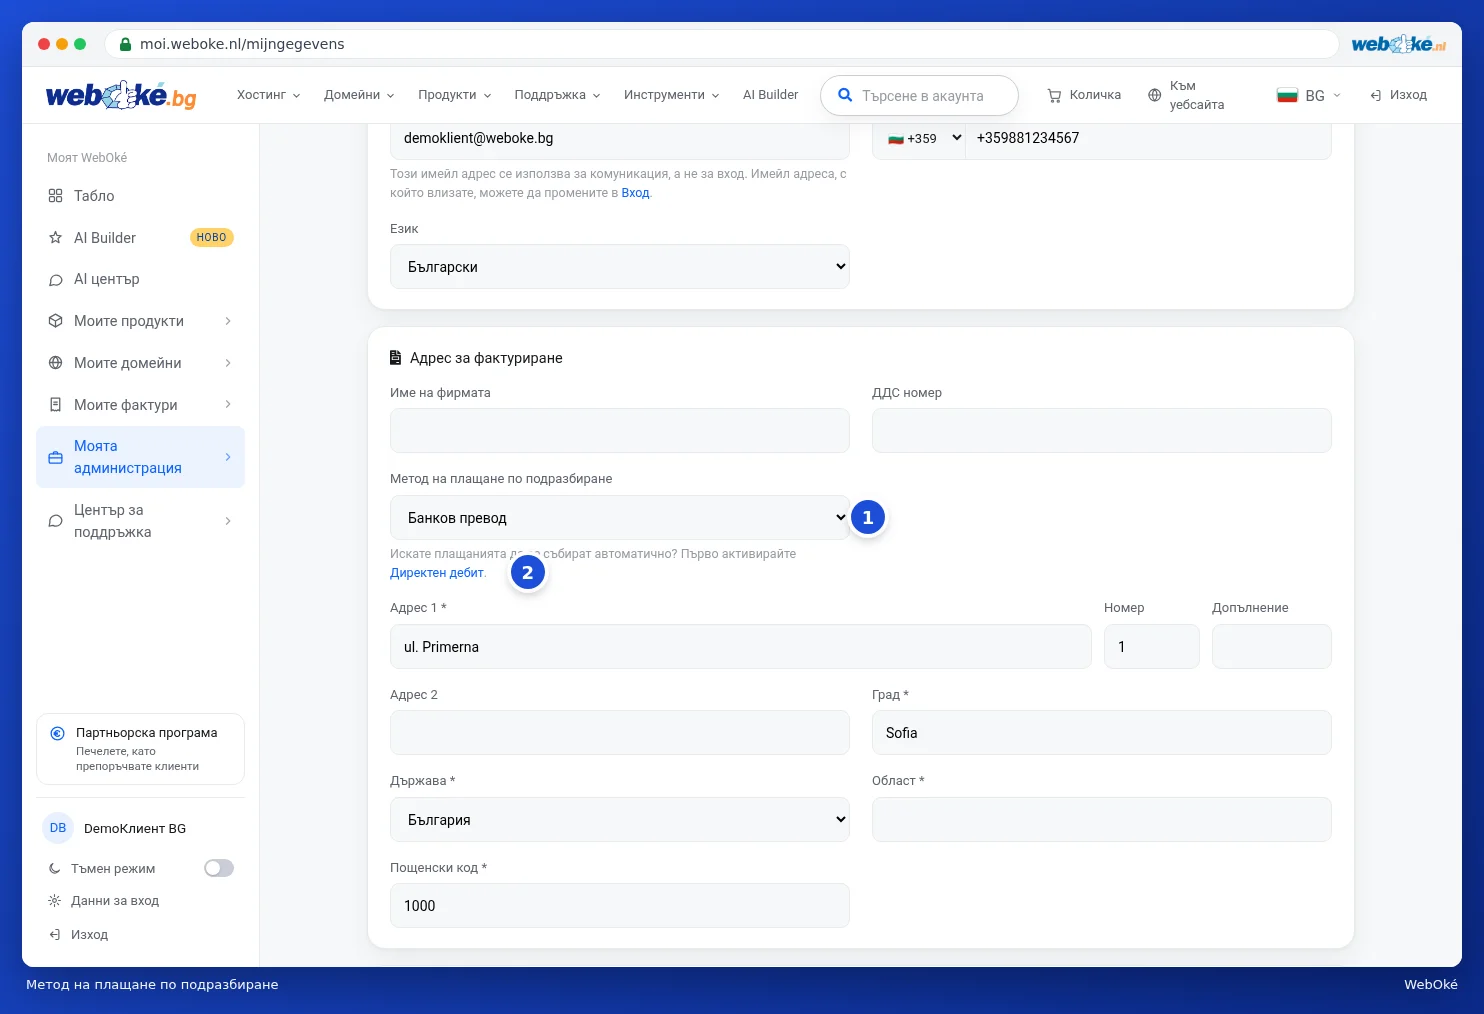The height and width of the screenshot is (1014, 1484).
Task: Toggle the Тъмен режим switch
Action: point(219,868)
